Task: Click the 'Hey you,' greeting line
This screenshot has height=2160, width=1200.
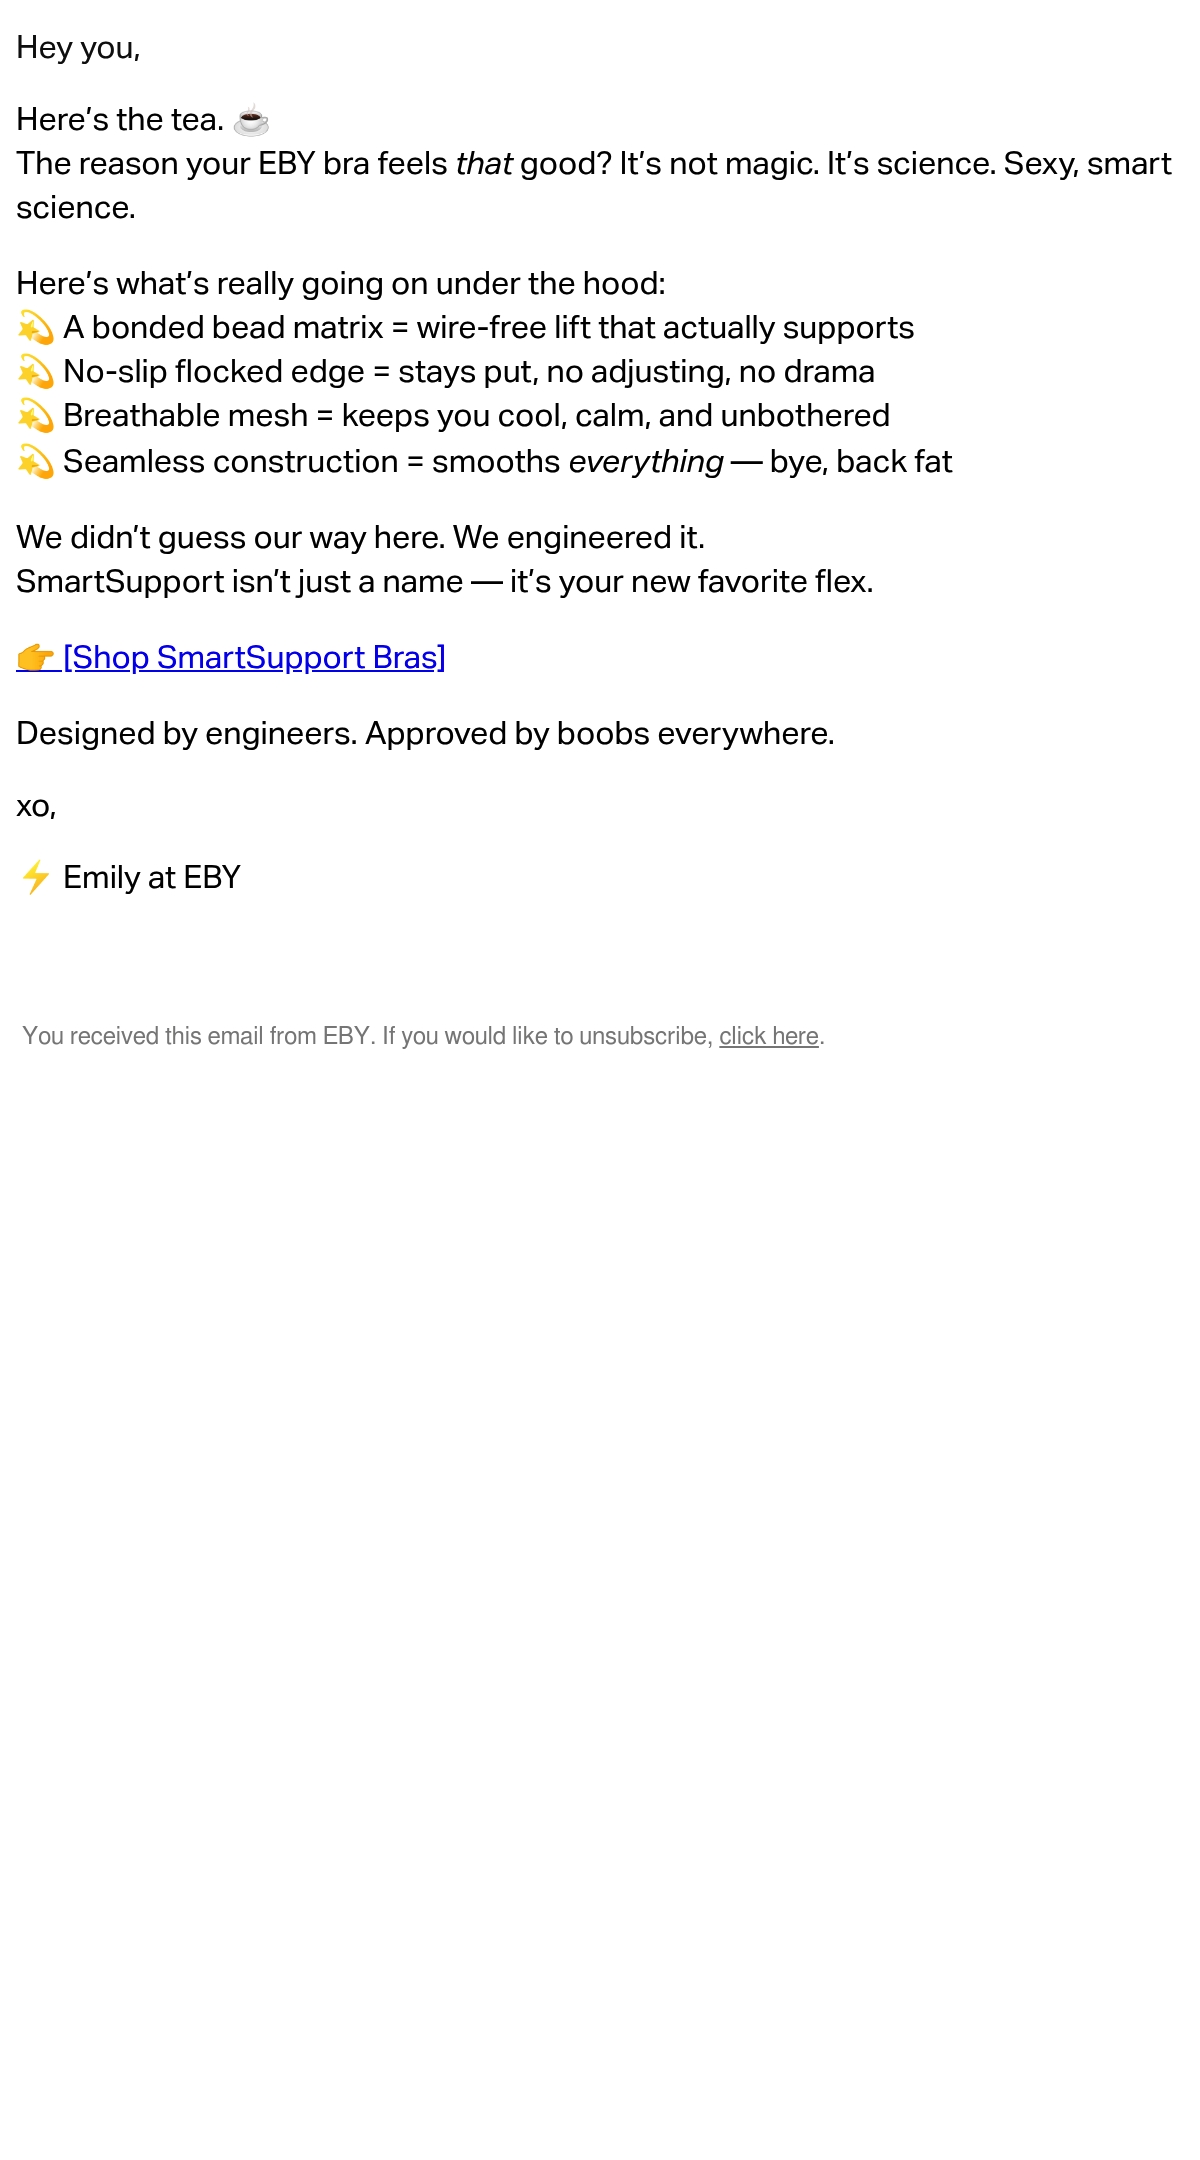Action: [78, 48]
